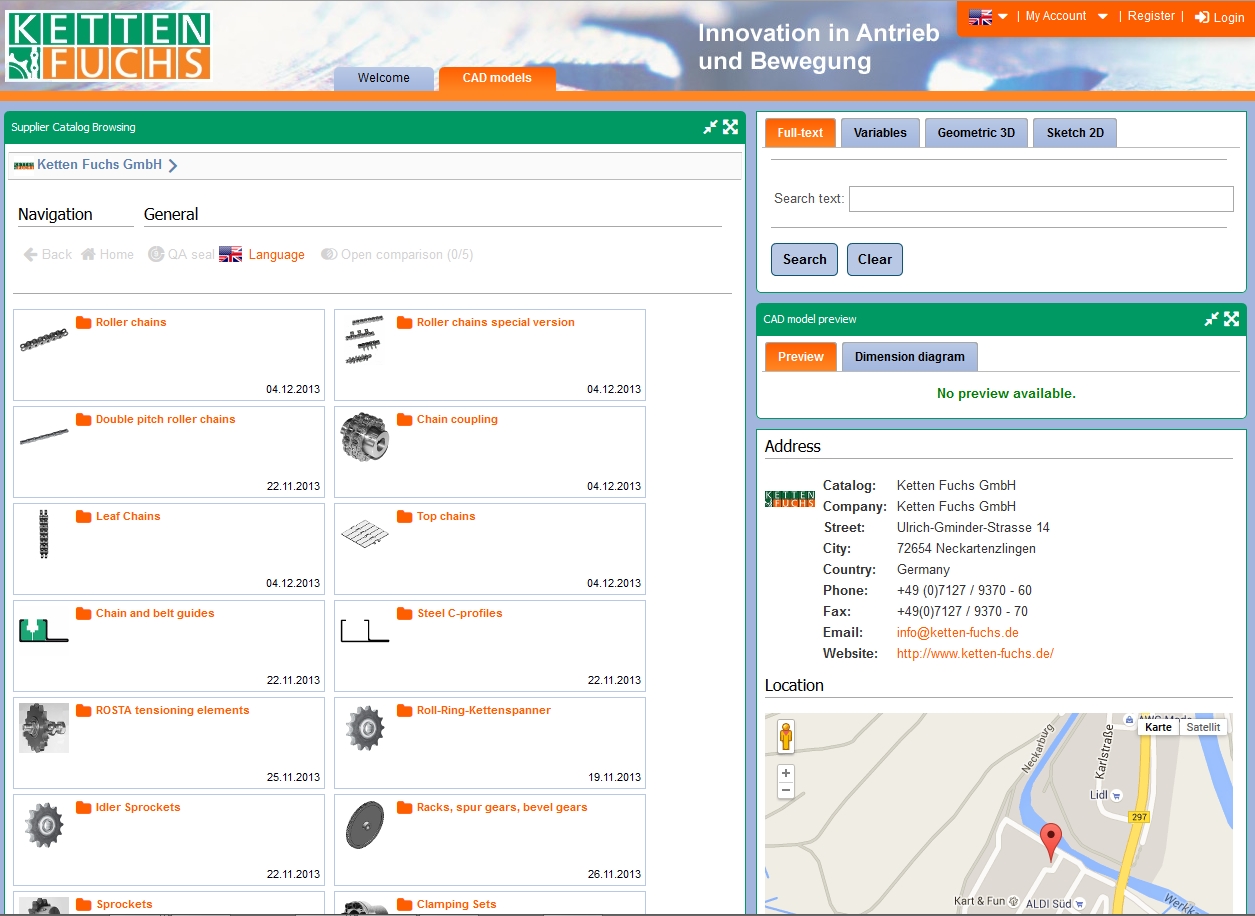Click the maximize icon in Supplier Catalog Browsing

click(731, 127)
